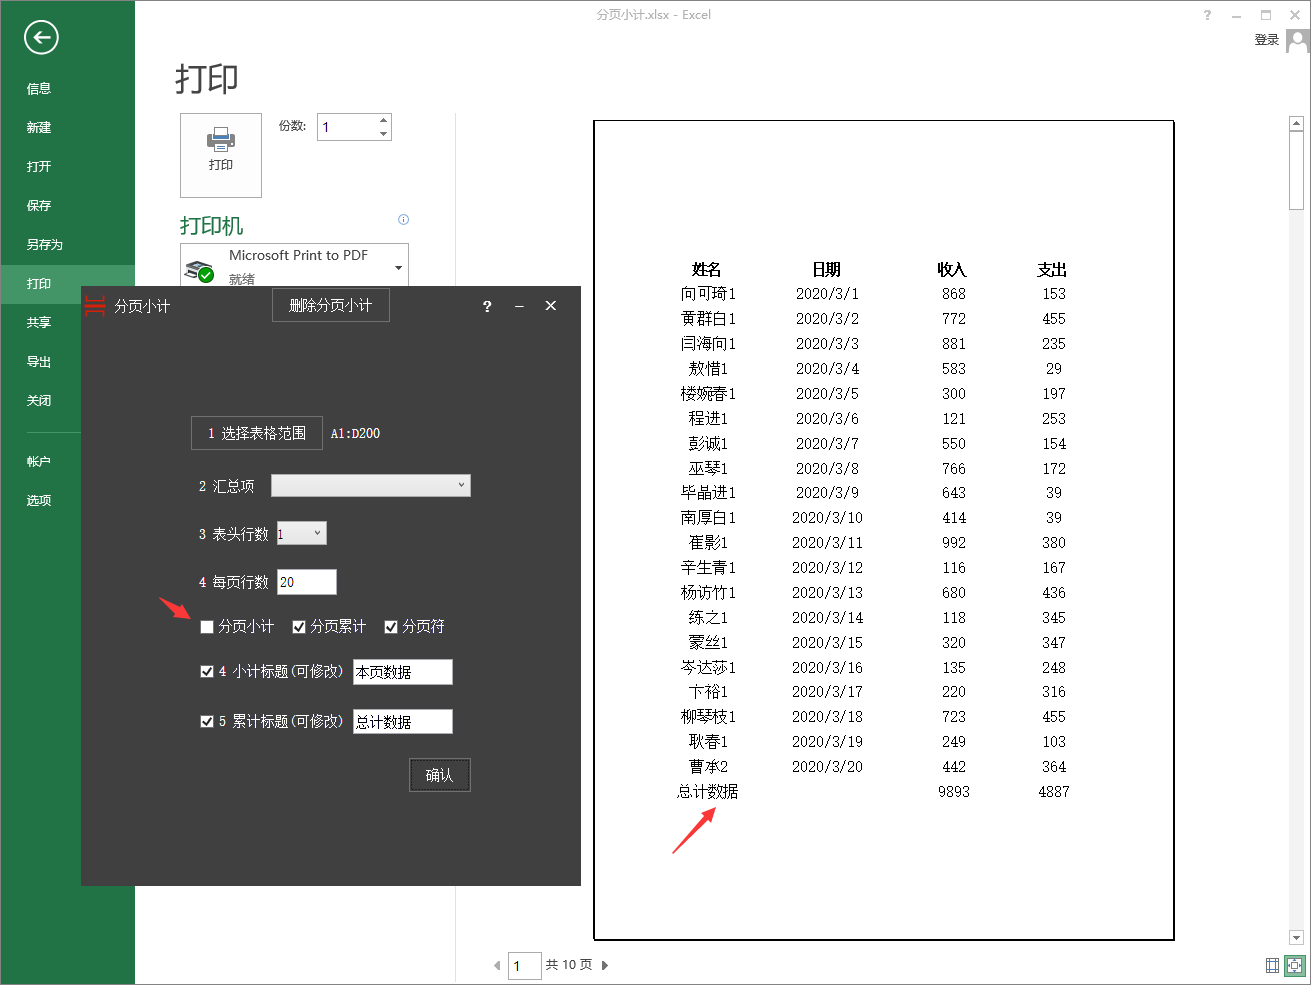This screenshot has height=985, width=1311.
Task: Click 总计数据 row label in preview
Action: (708, 792)
